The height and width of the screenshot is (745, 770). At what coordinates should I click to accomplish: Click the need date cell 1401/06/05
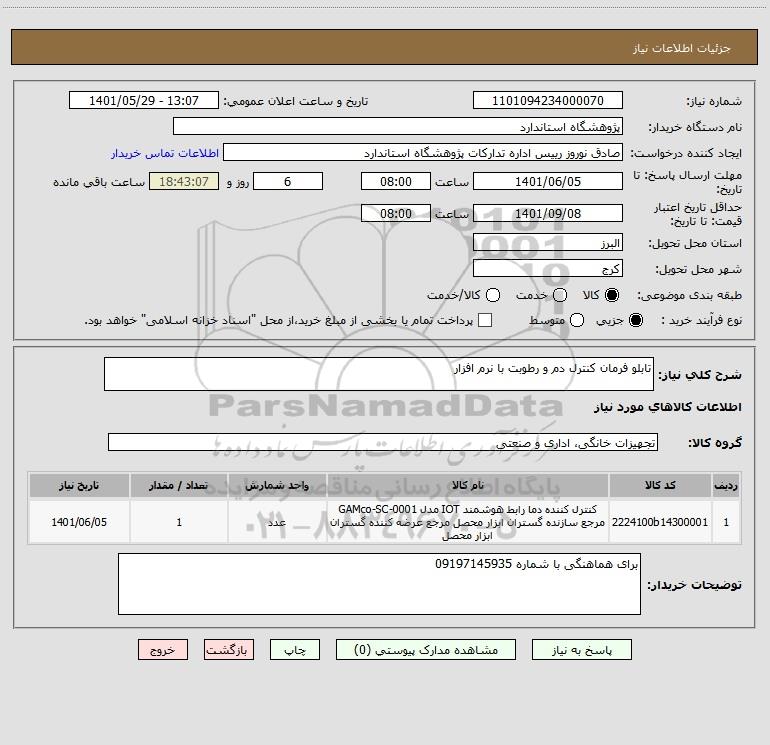click(79, 522)
